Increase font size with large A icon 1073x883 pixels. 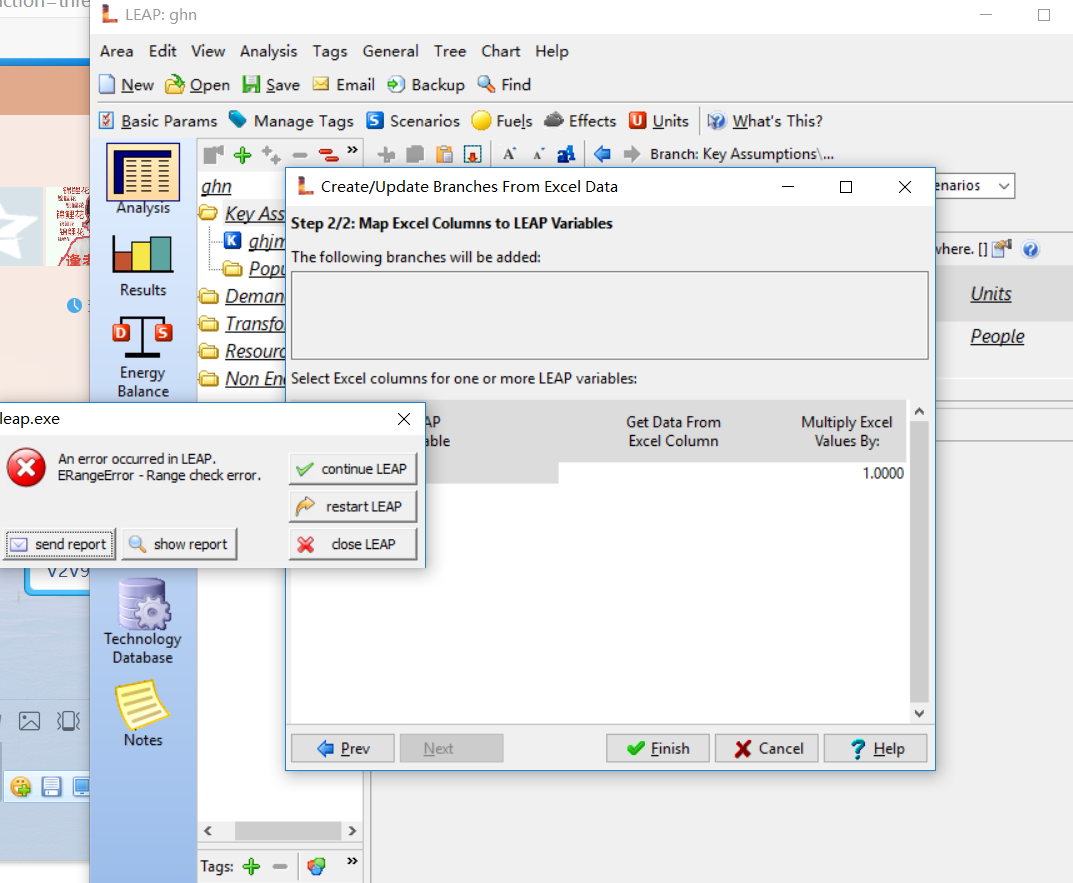[509, 154]
